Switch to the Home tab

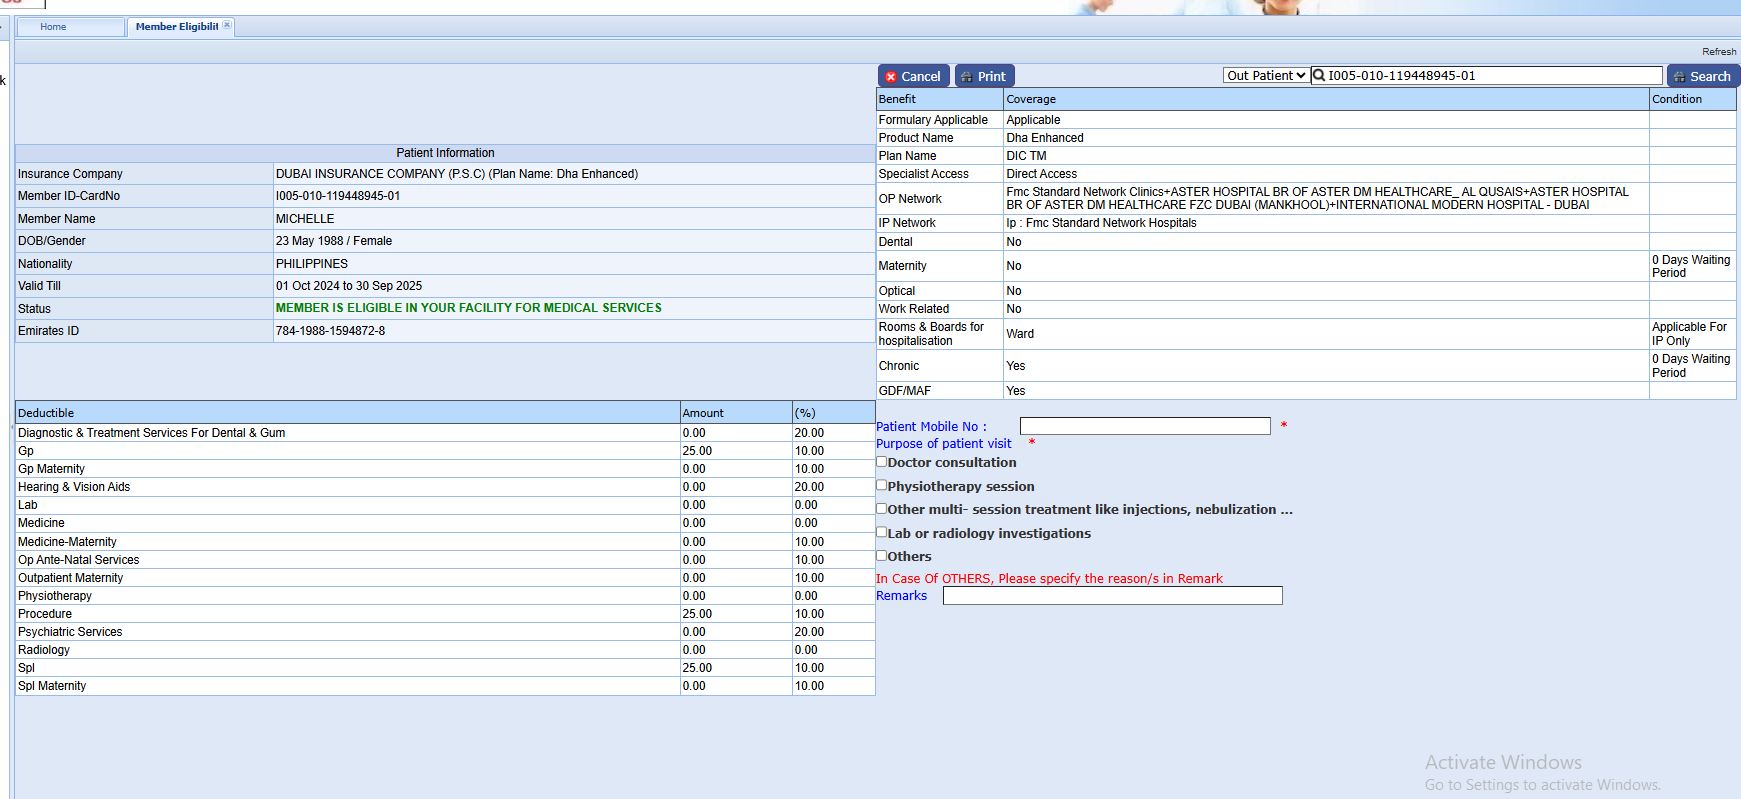(x=54, y=27)
